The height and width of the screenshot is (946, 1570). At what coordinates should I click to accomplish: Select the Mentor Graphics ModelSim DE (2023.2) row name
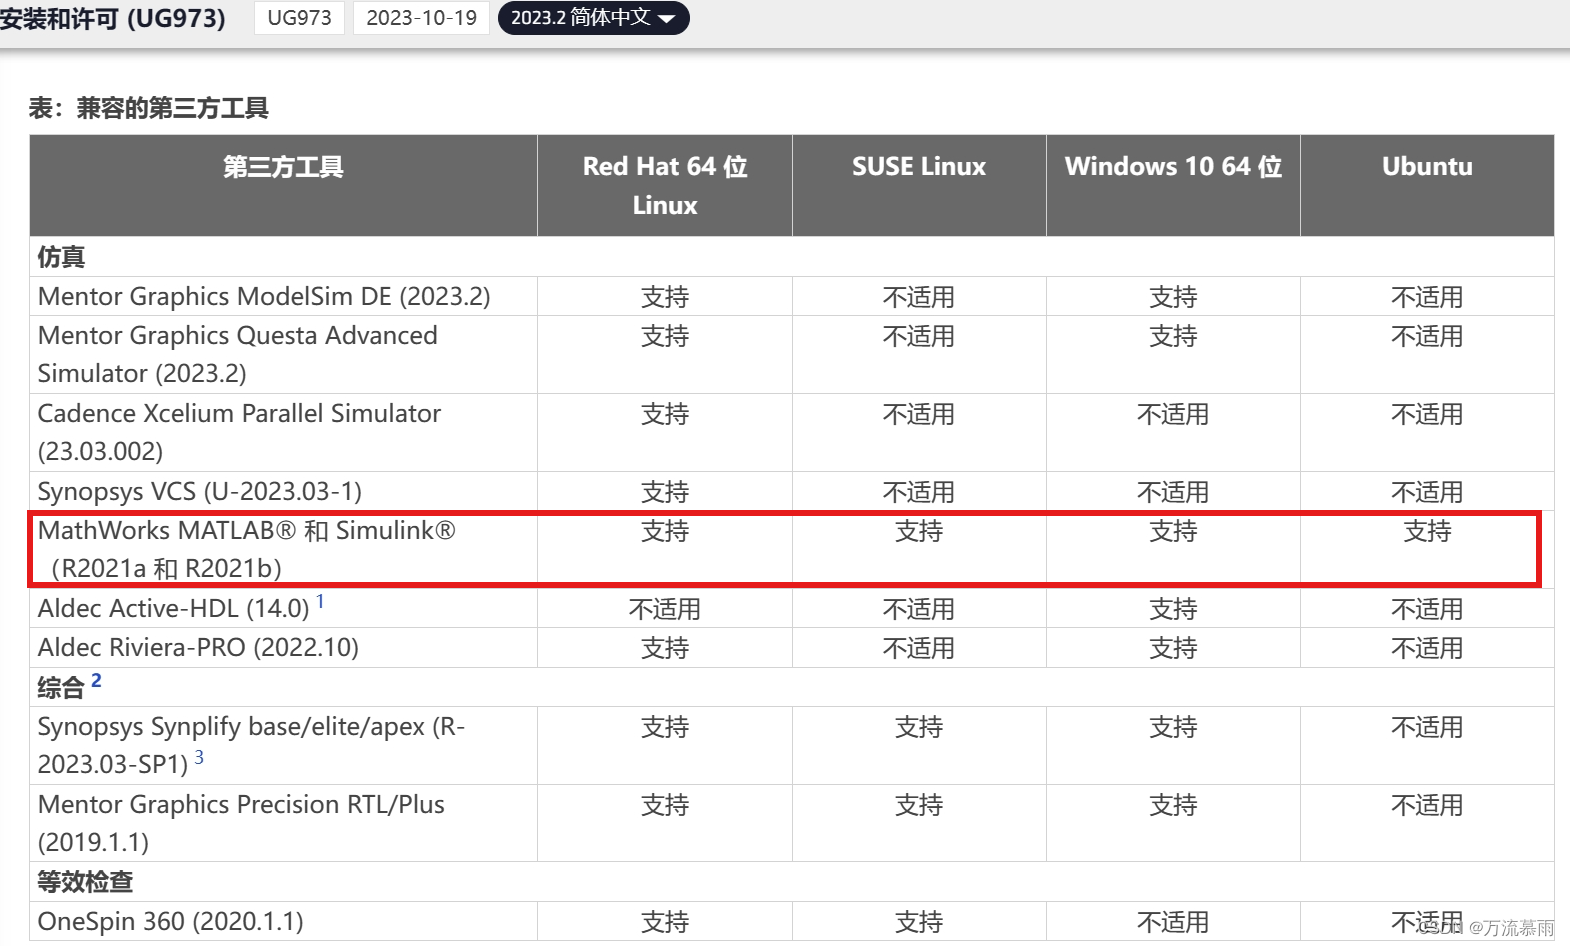click(x=264, y=297)
